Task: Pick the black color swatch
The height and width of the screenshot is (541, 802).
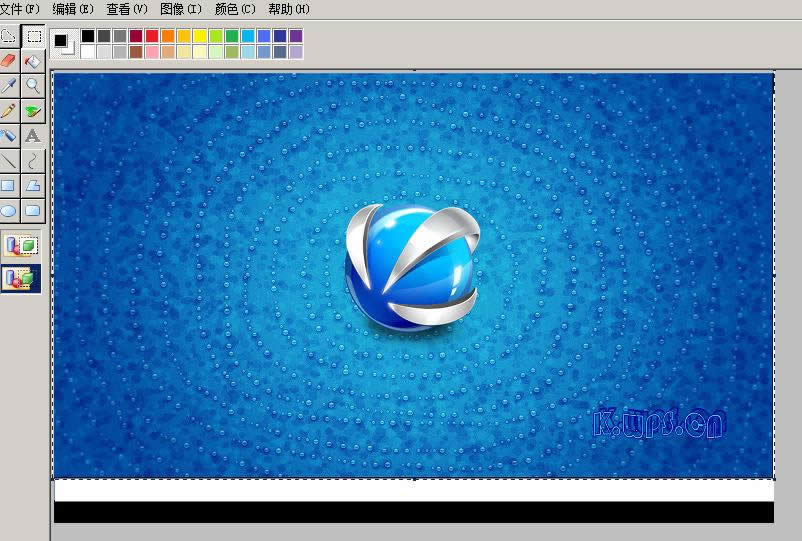Action: coord(88,36)
